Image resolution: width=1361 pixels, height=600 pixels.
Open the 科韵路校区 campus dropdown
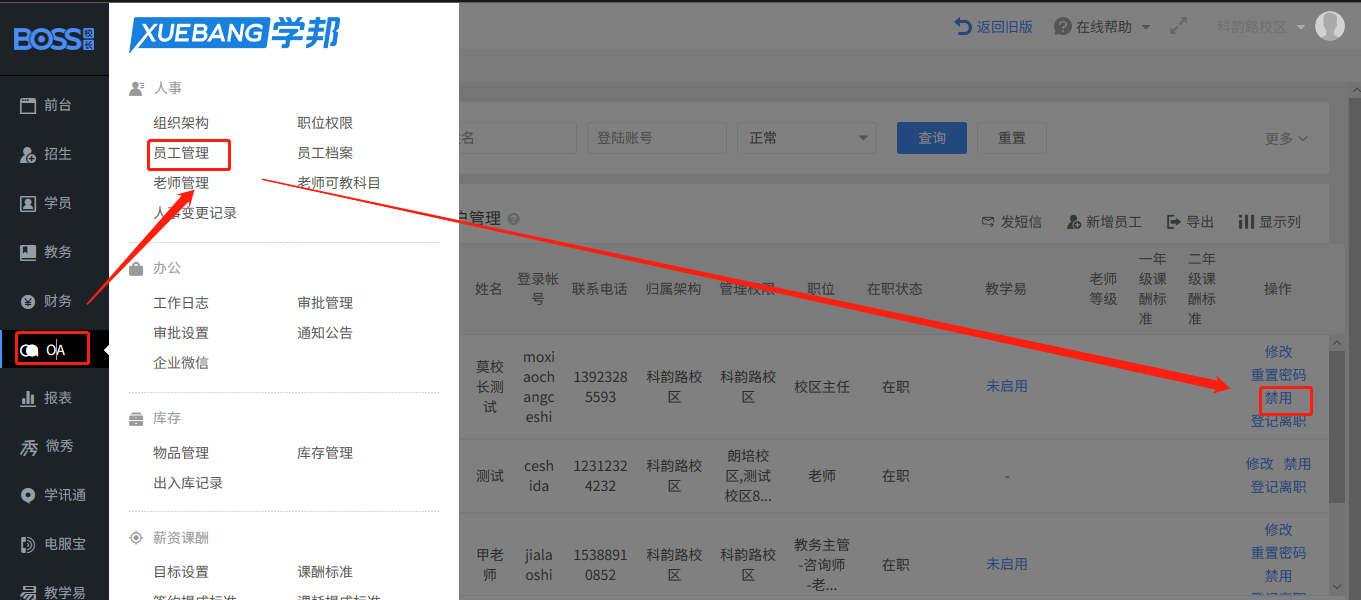click(1261, 27)
